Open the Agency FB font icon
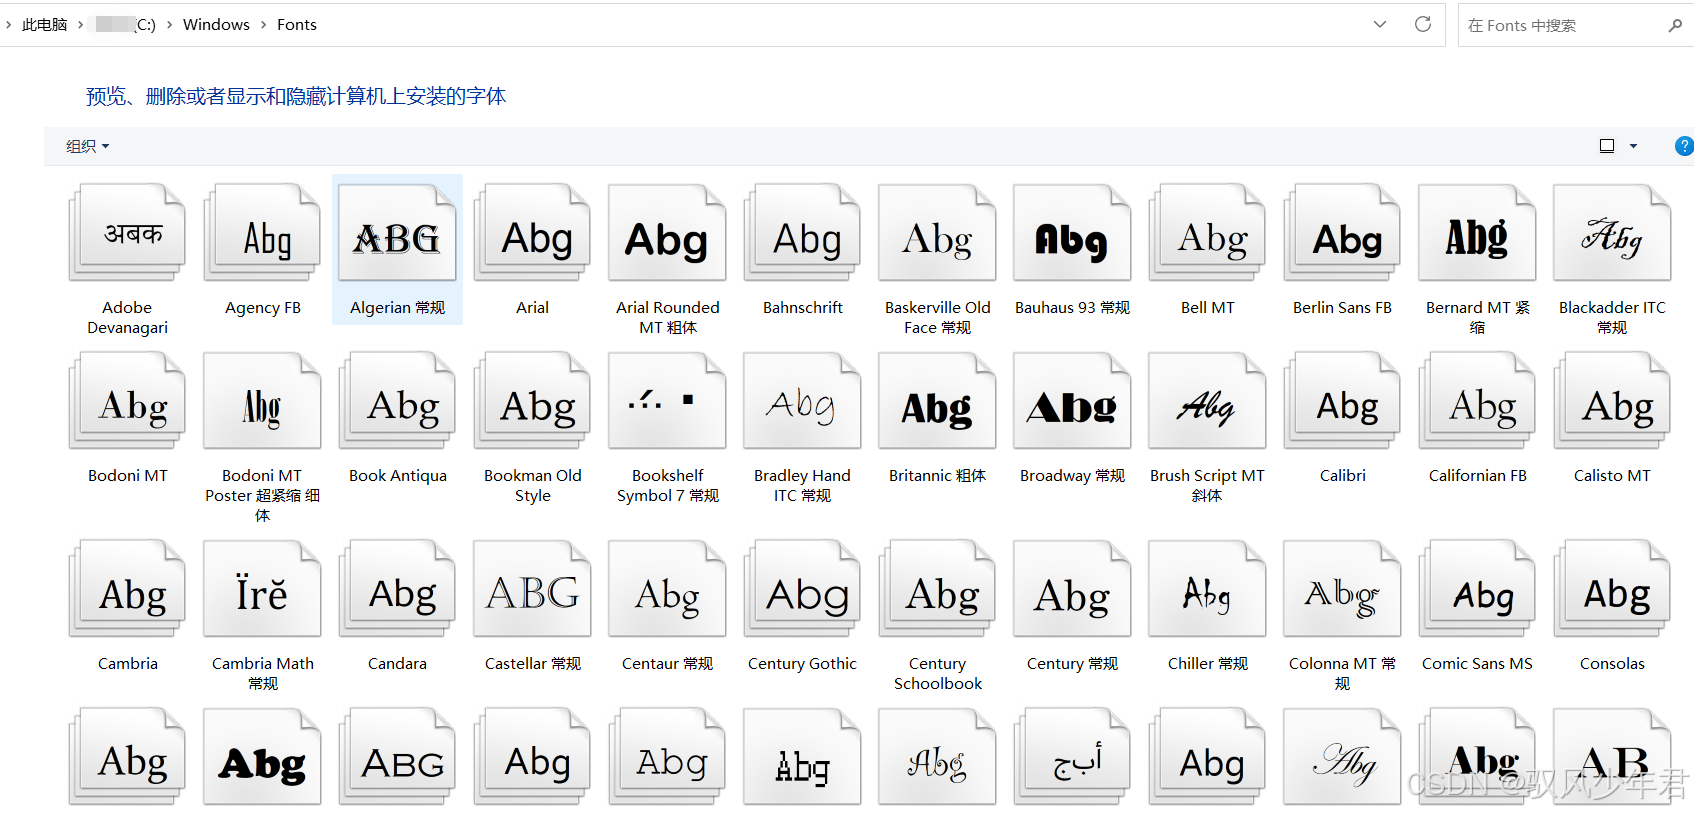This screenshot has height=814, width=1694. tap(262, 232)
